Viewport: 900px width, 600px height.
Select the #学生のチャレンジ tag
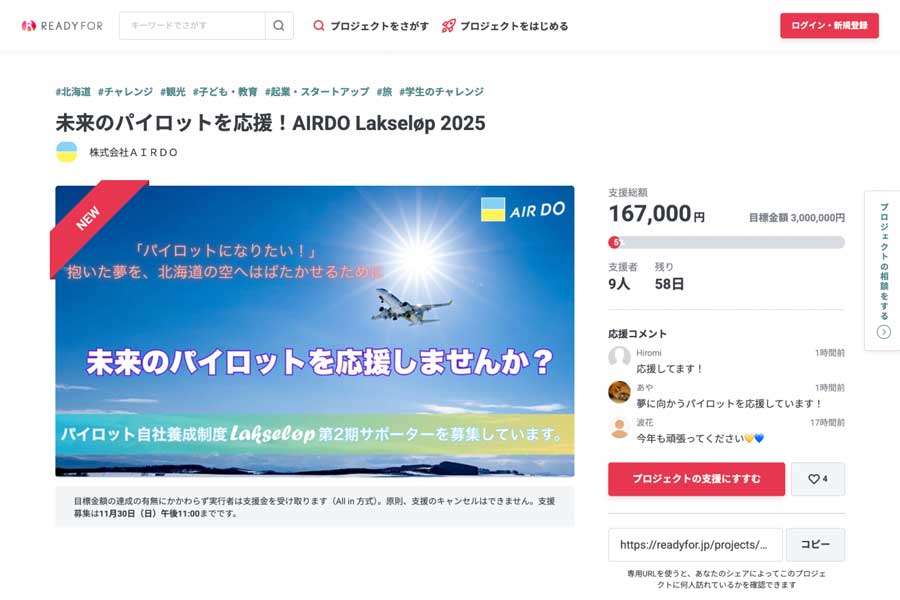coord(441,92)
